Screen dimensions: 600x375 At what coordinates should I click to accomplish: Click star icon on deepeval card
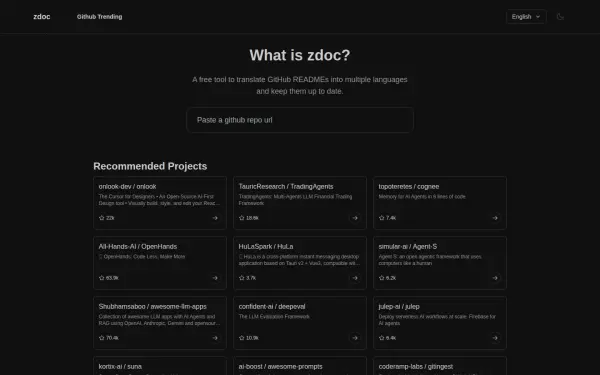tap(241, 338)
